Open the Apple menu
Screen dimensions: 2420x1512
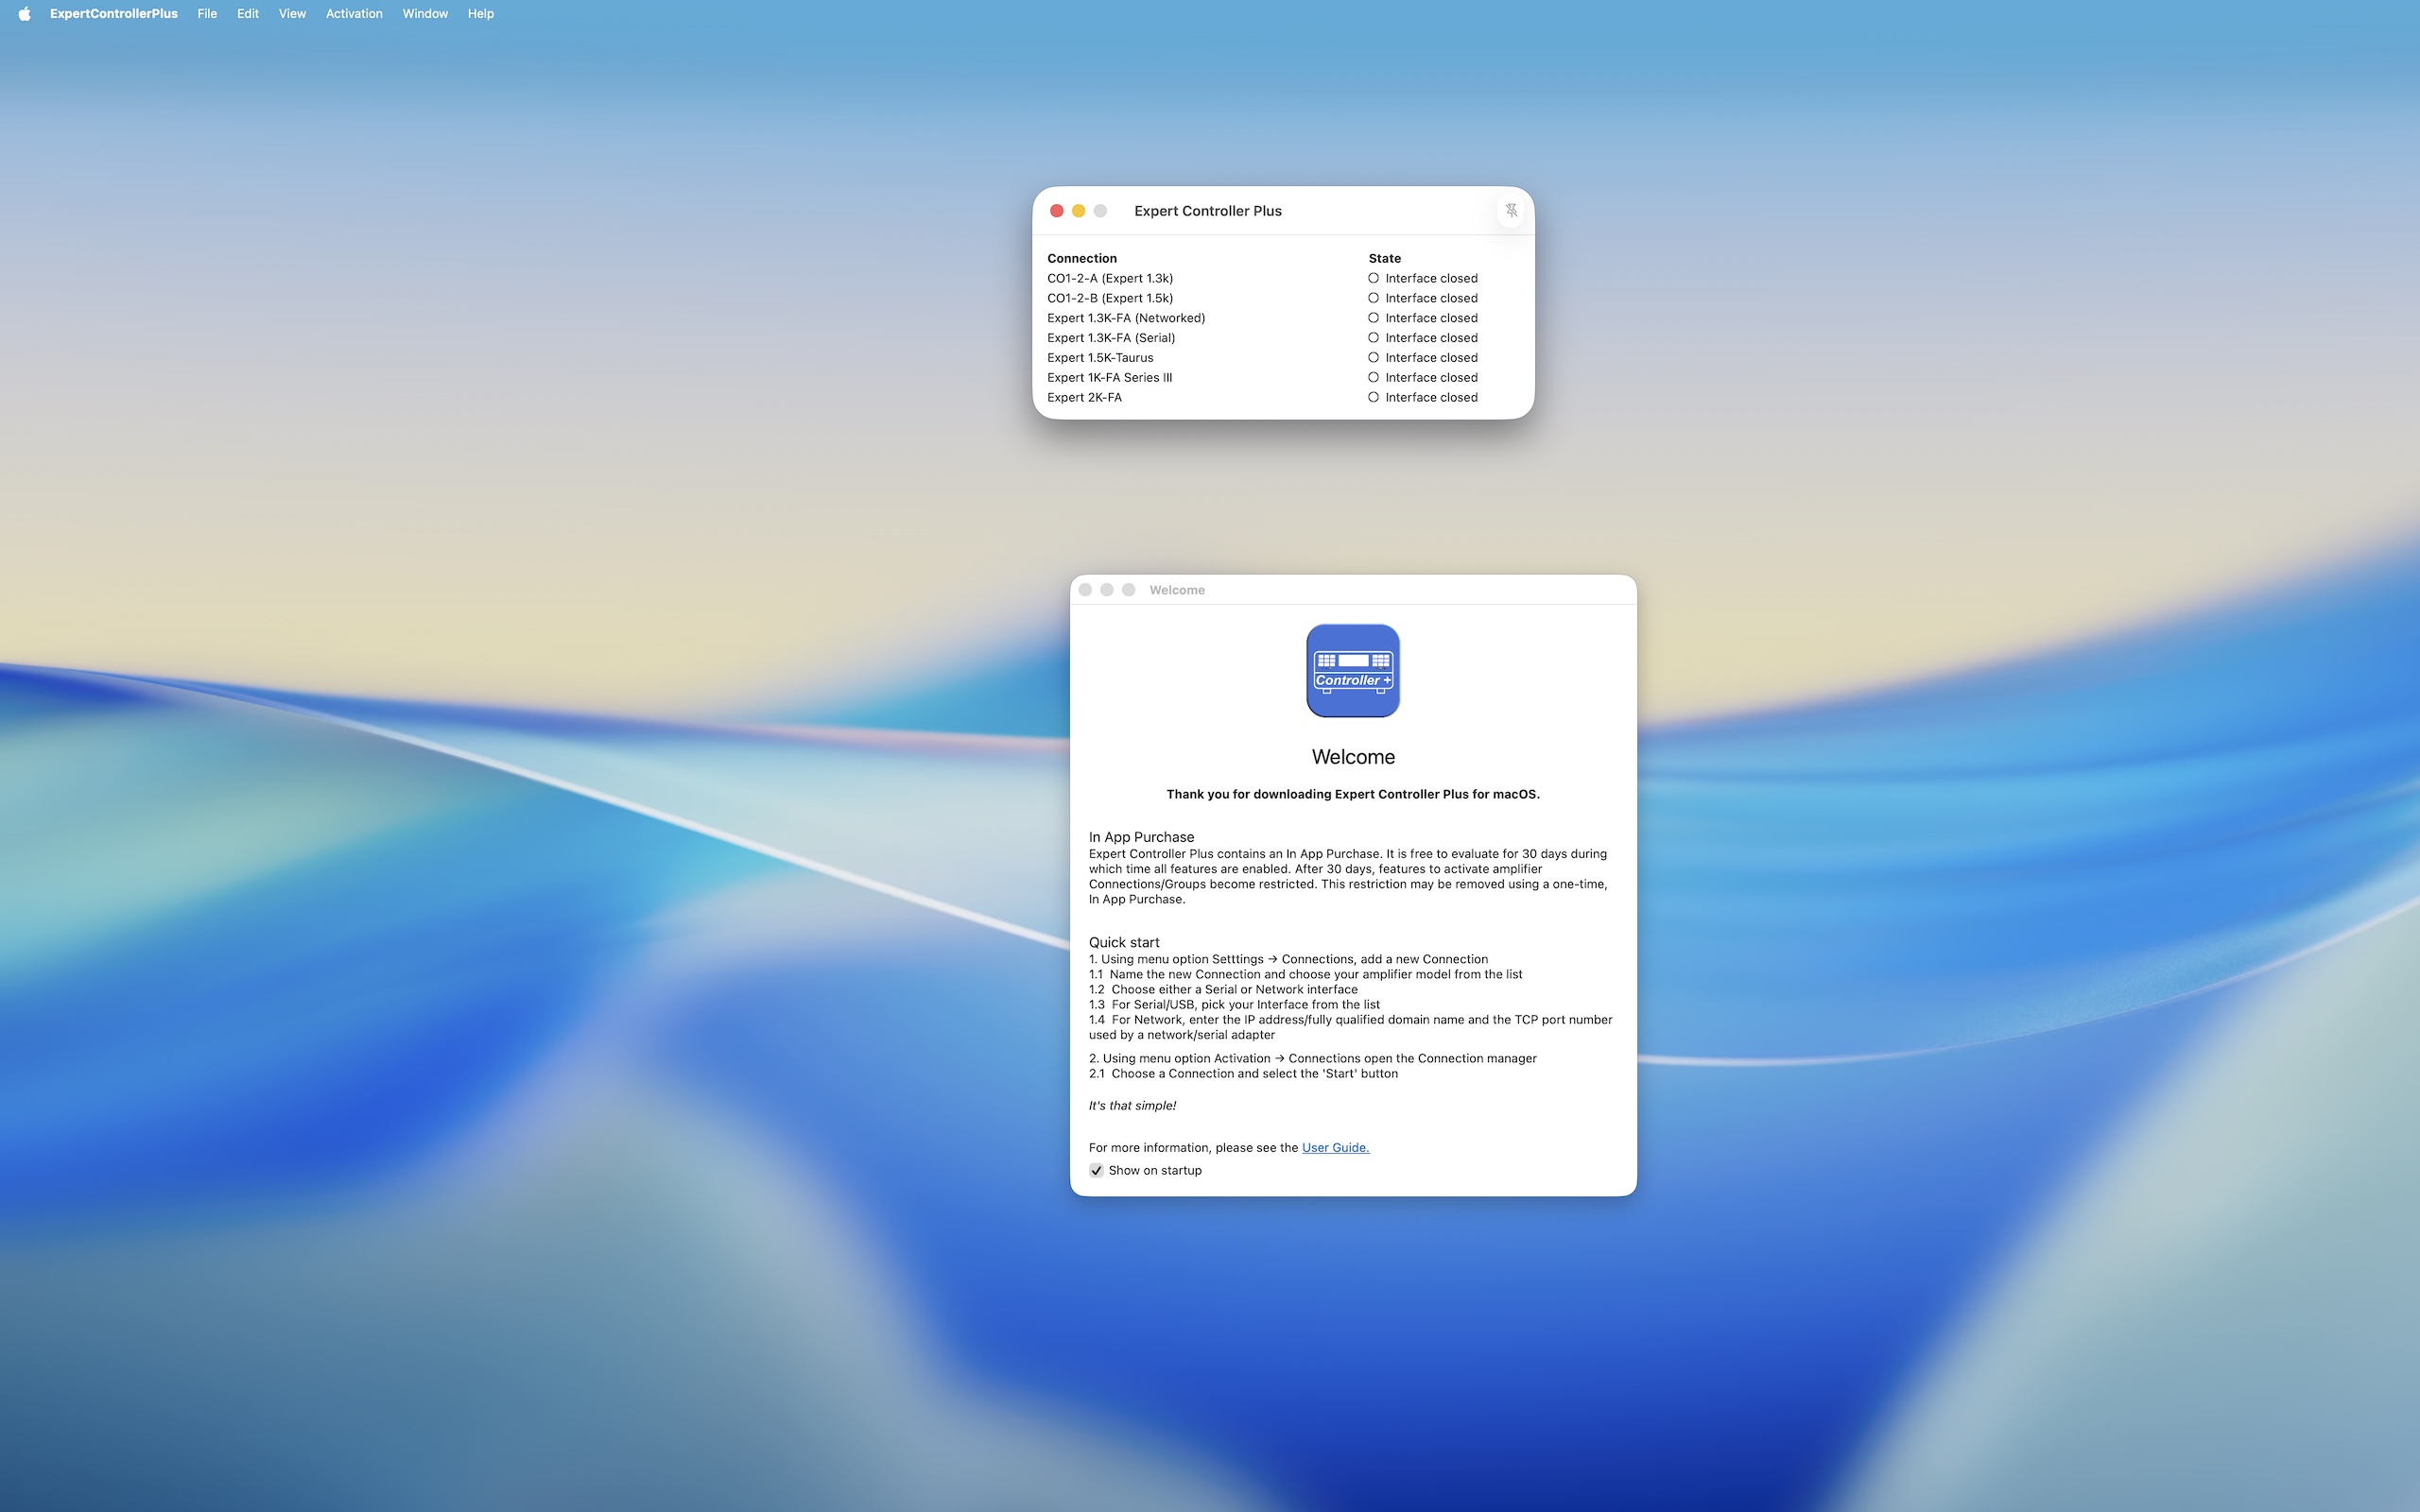[24, 13]
